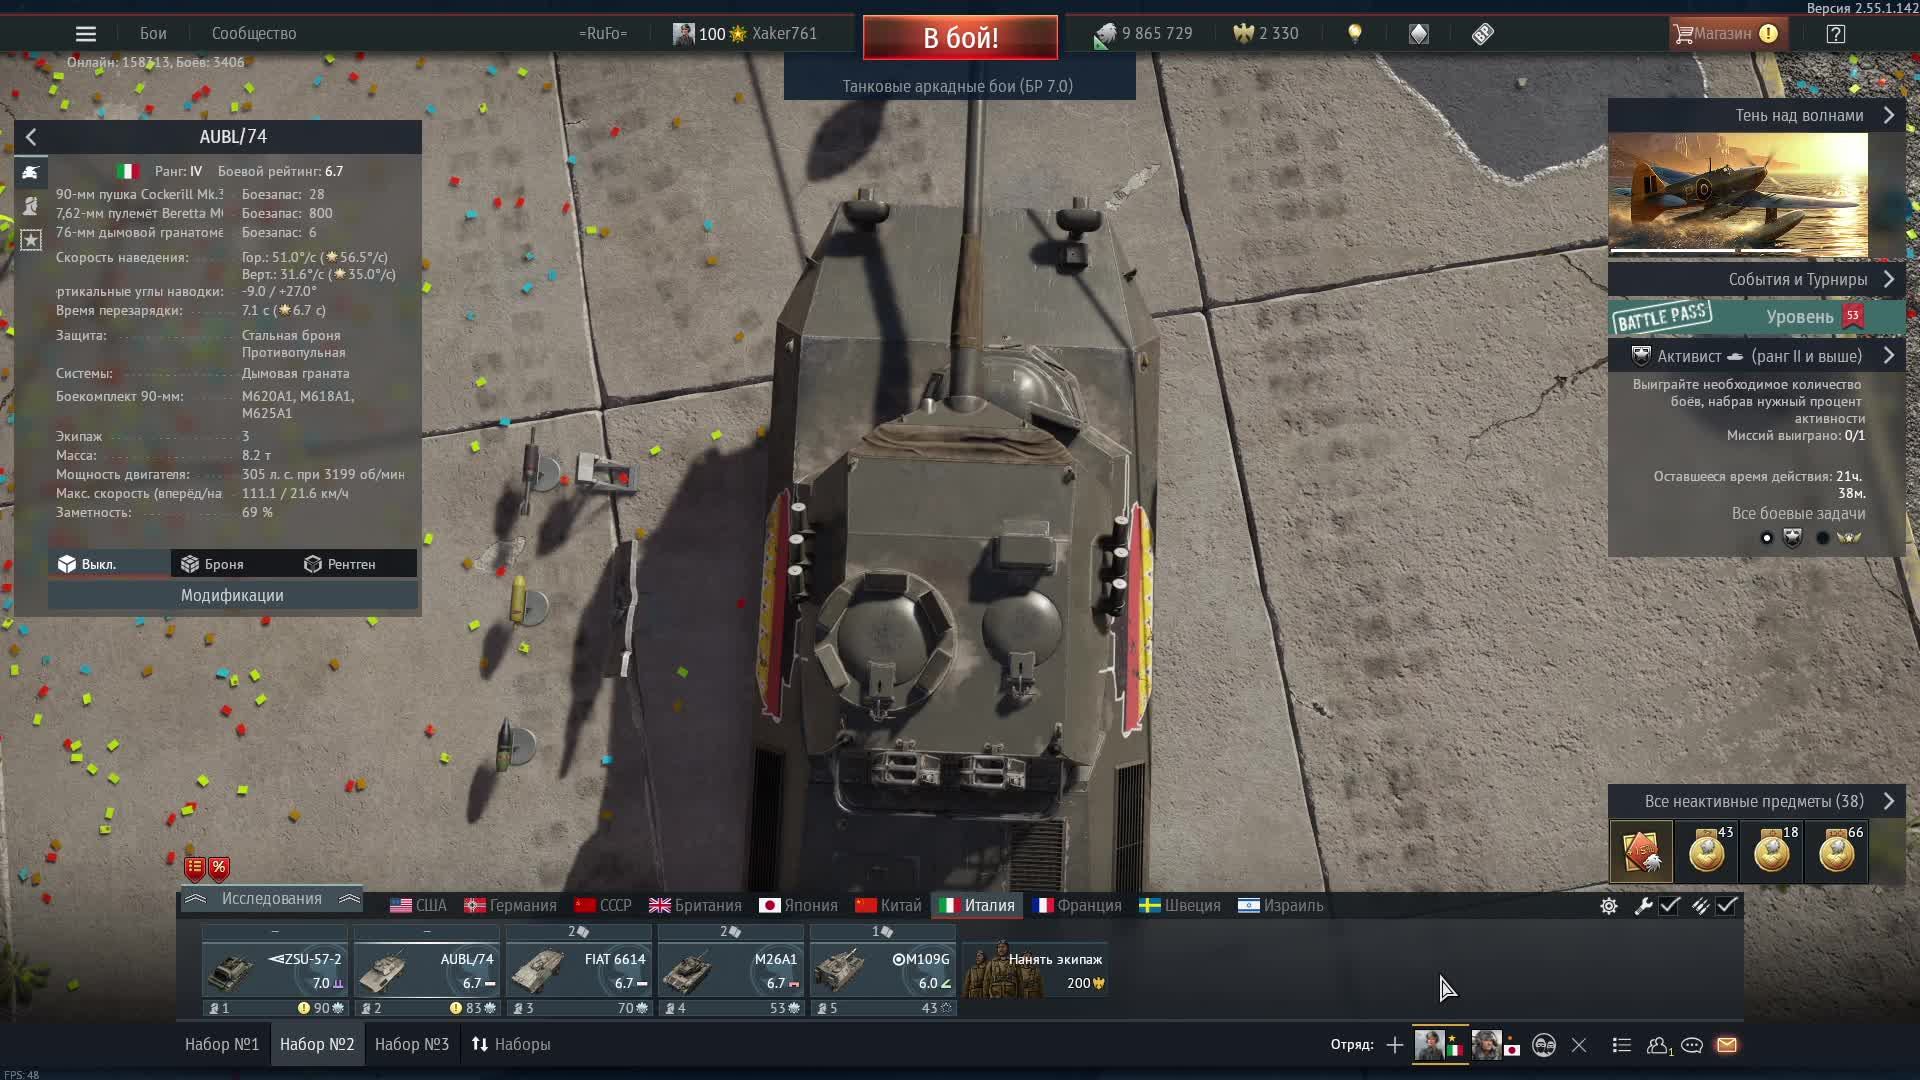The image size is (1920, 1080).
Task: Click the ammunition auto-refill icon
Action: (1700, 906)
